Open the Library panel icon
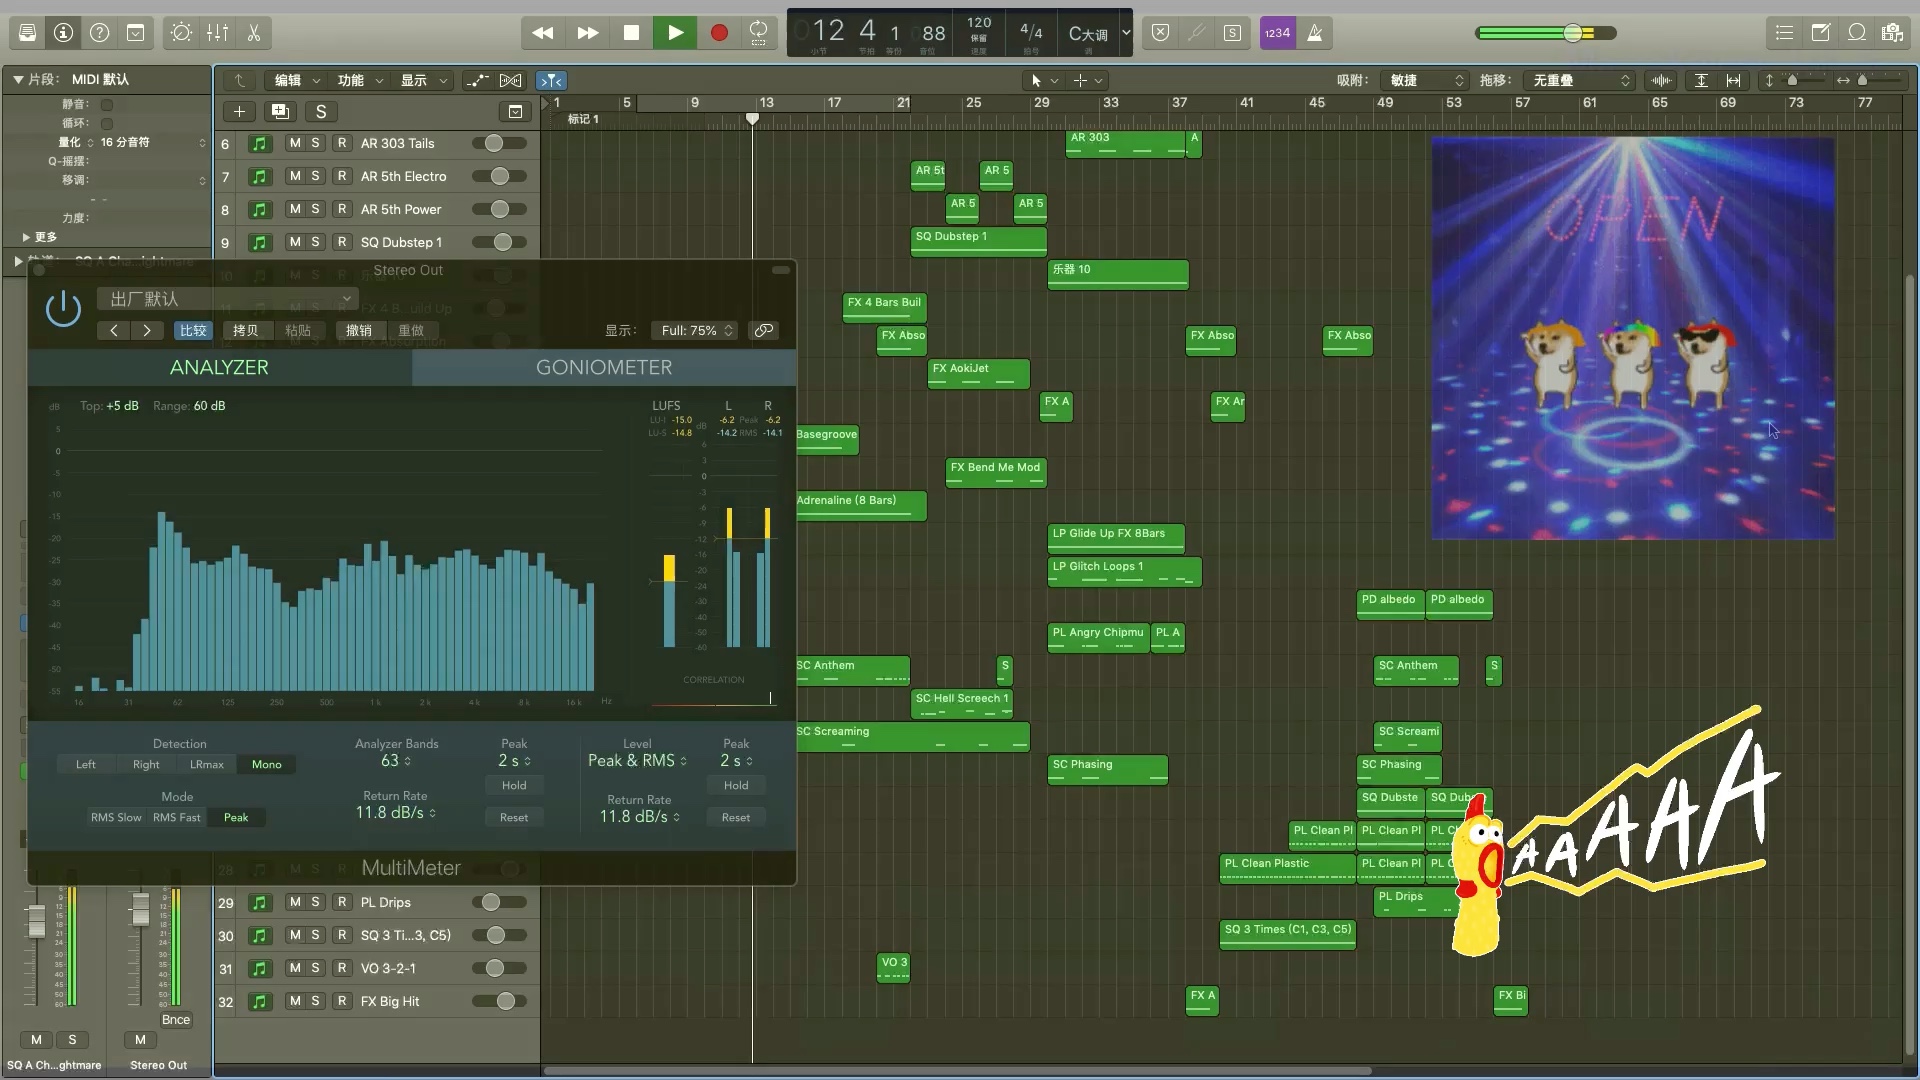Image resolution: width=1920 pixels, height=1080 pixels. 27,33
